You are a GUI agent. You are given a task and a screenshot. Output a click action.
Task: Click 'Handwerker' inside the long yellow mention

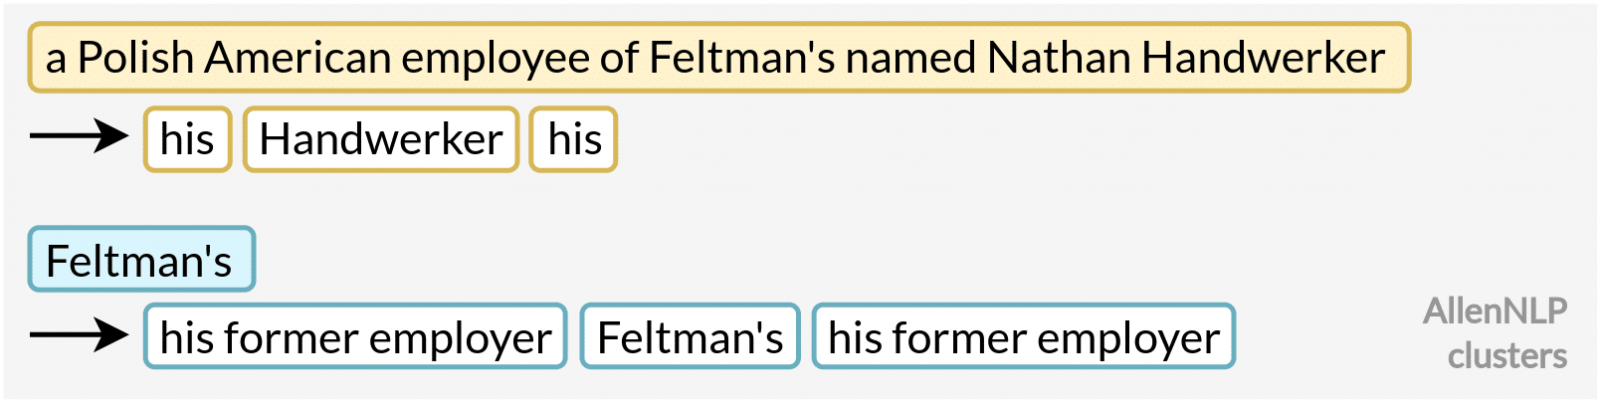pyautogui.click(x=1264, y=58)
